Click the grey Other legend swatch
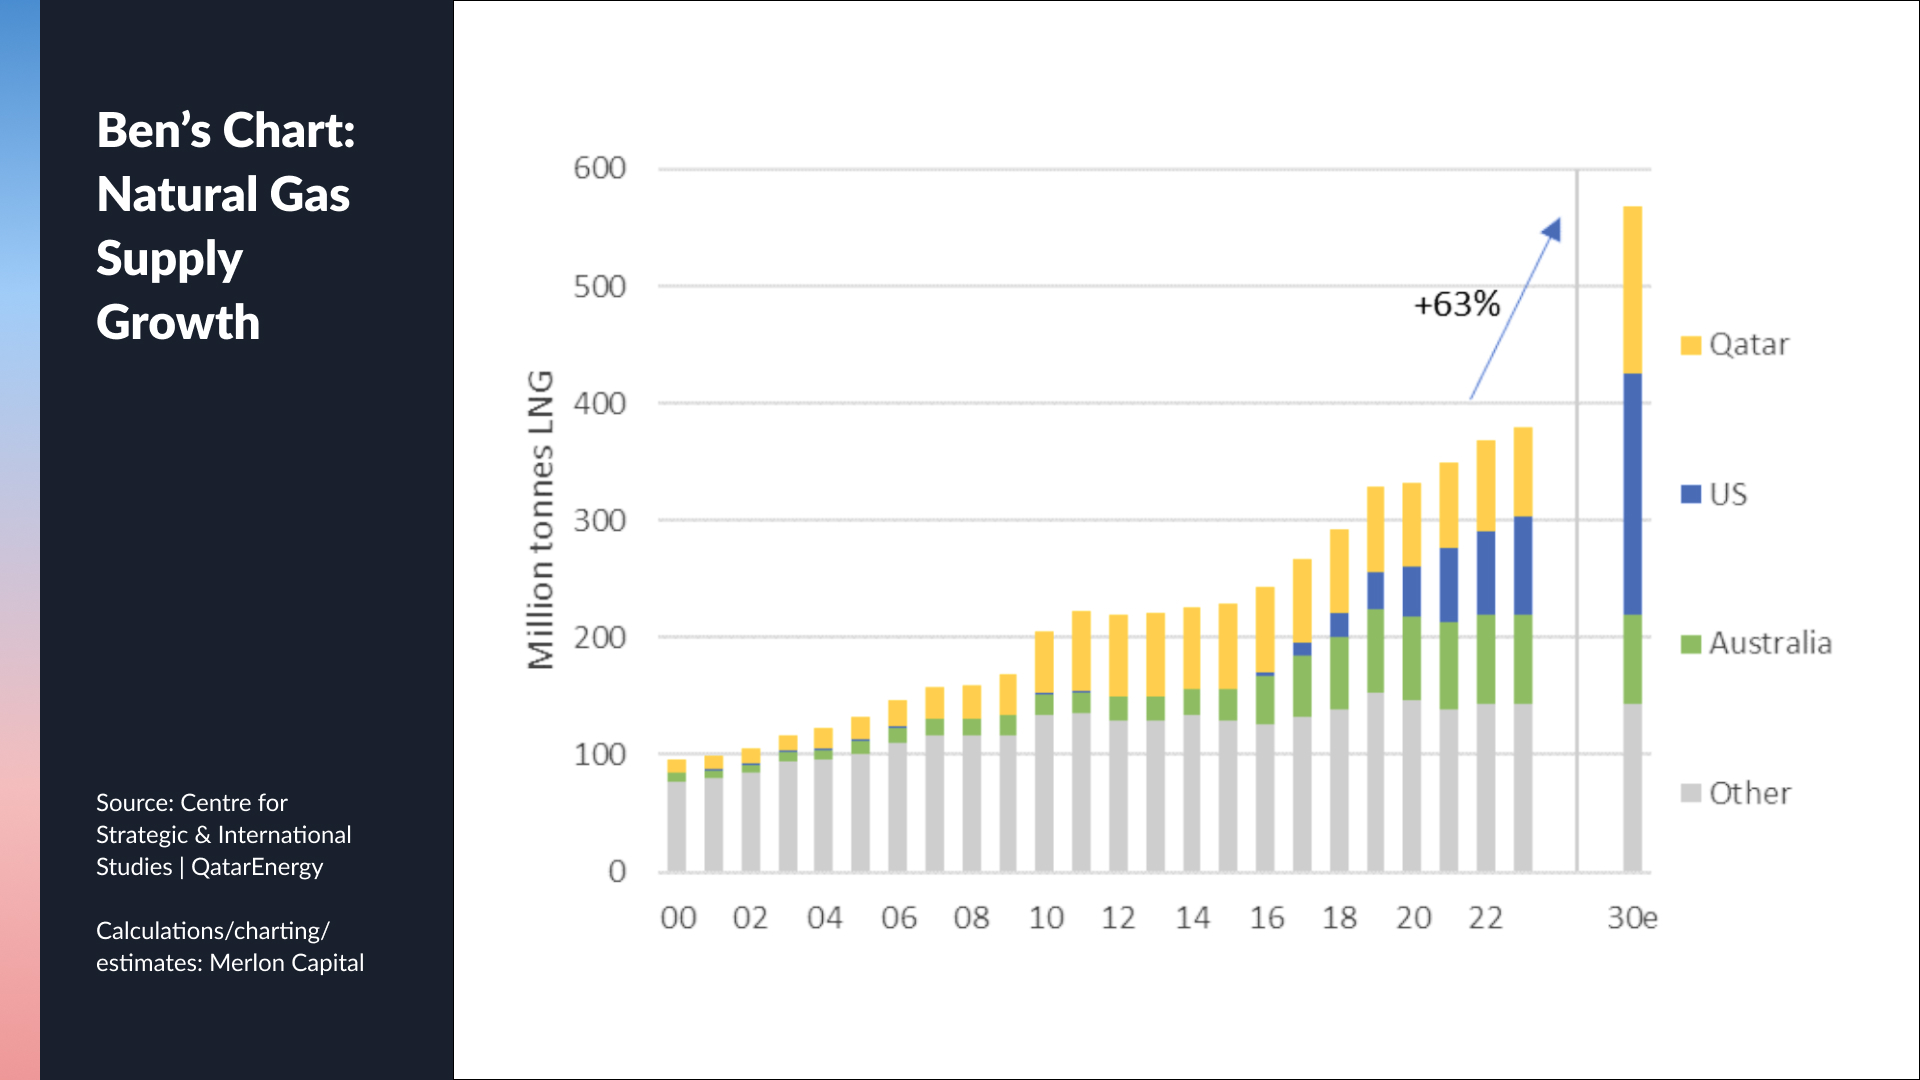The width and height of the screenshot is (1920, 1080). pyautogui.click(x=1691, y=793)
